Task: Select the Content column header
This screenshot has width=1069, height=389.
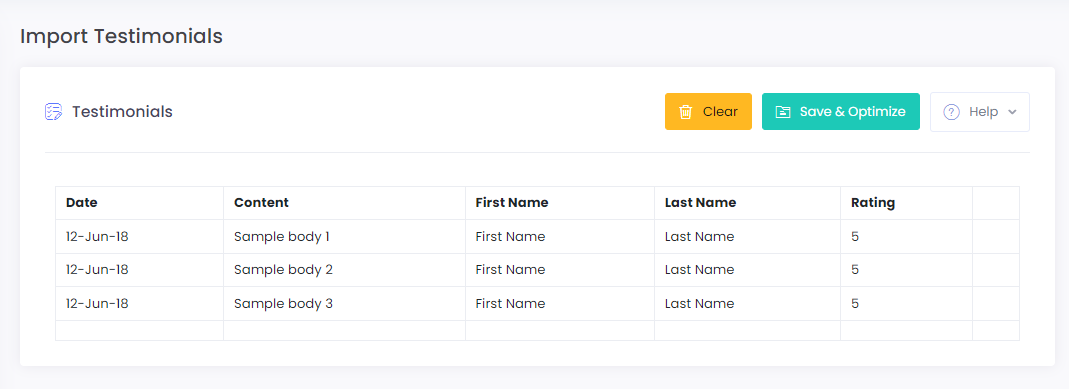Action: [344, 203]
